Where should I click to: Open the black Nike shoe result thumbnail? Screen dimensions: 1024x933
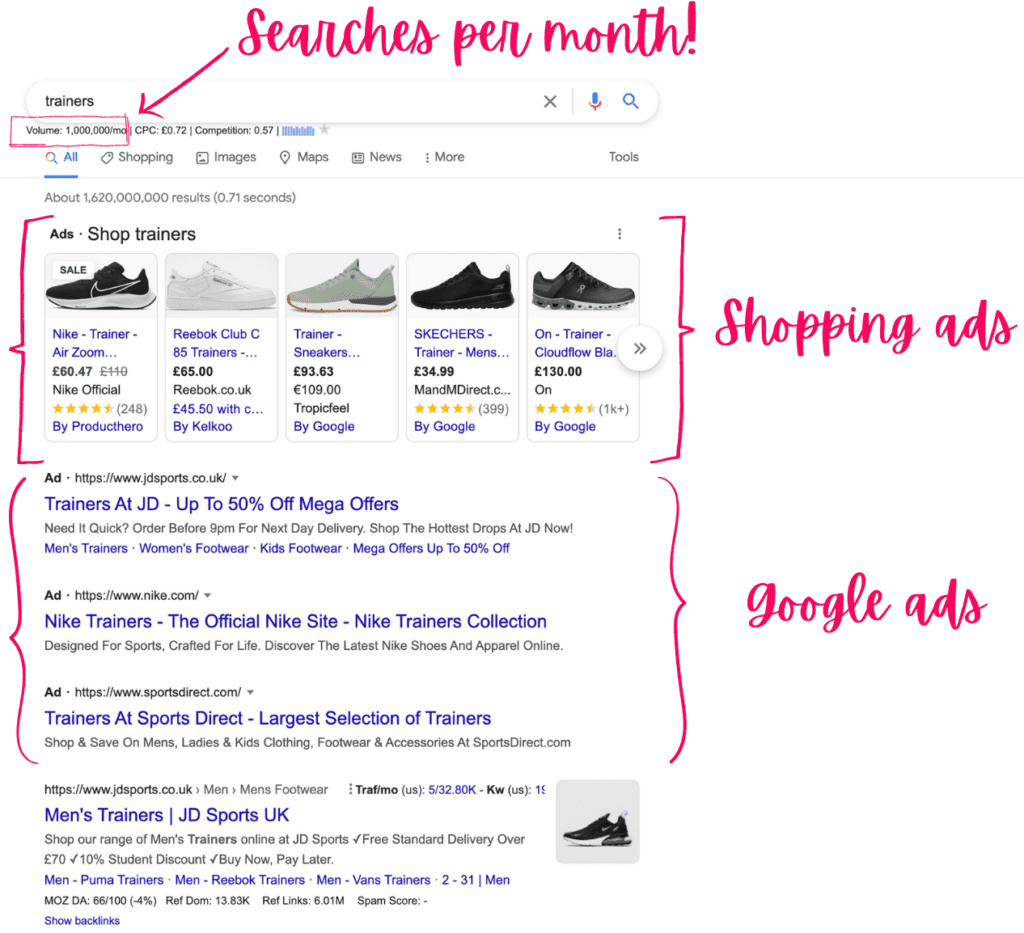598,821
